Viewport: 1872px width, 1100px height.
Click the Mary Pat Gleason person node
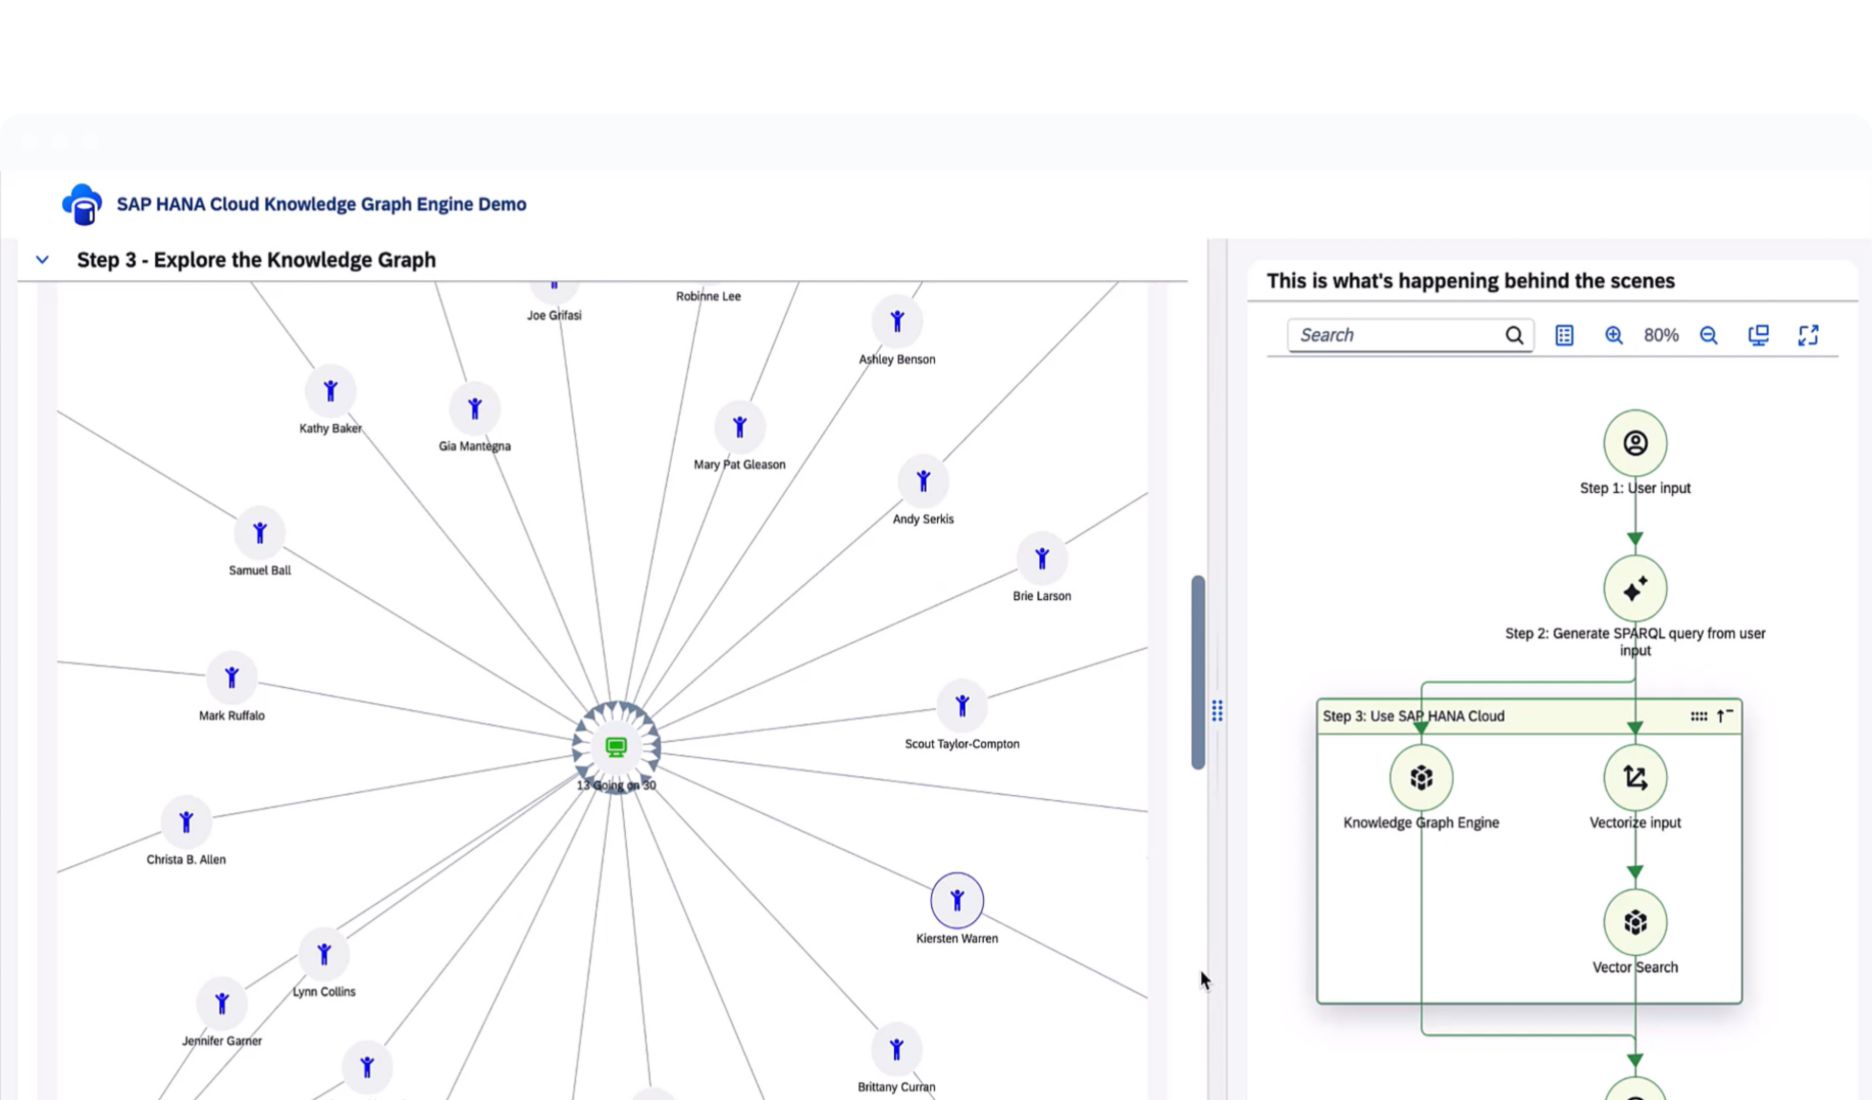point(740,427)
